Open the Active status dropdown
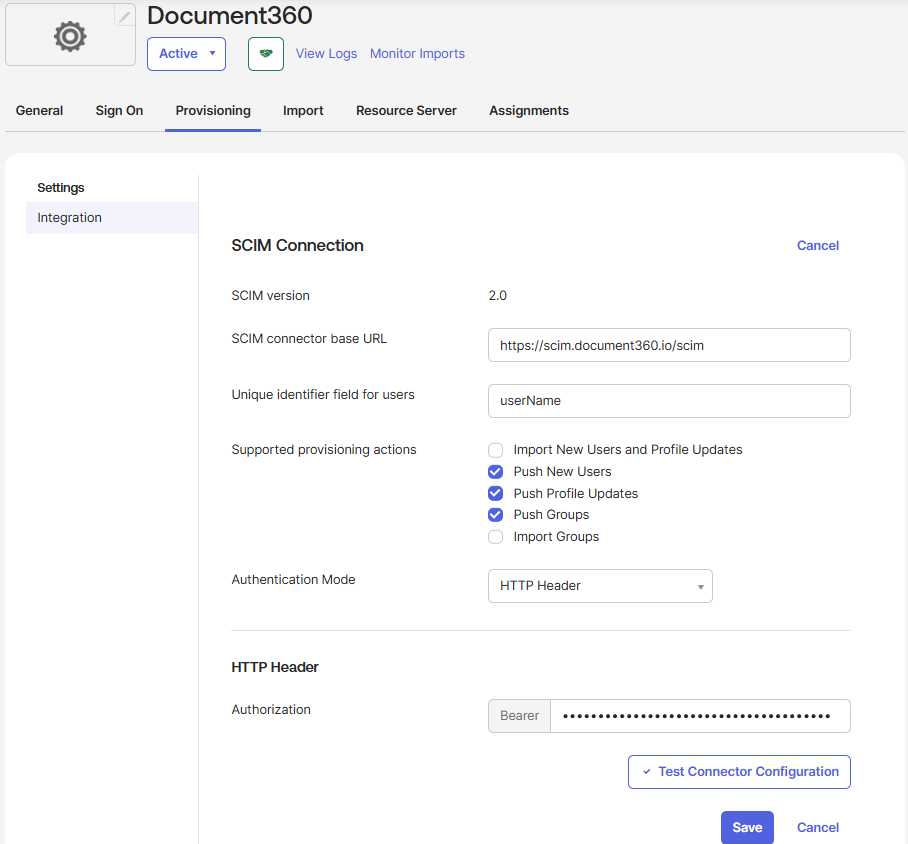908x844 pixels. pos(186,54)
